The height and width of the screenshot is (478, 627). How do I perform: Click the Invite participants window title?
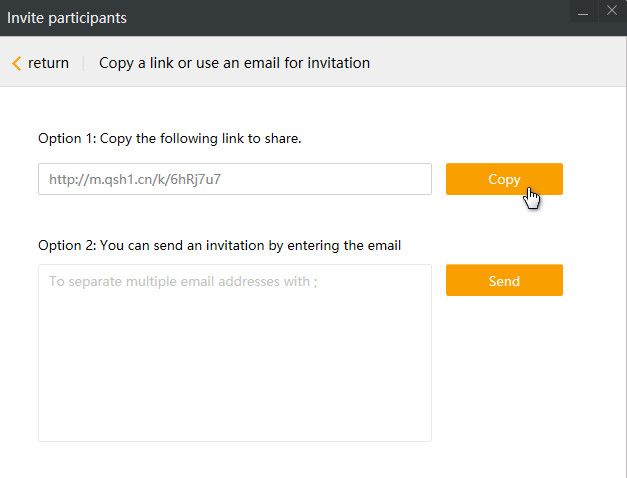[x=67, y=18]
